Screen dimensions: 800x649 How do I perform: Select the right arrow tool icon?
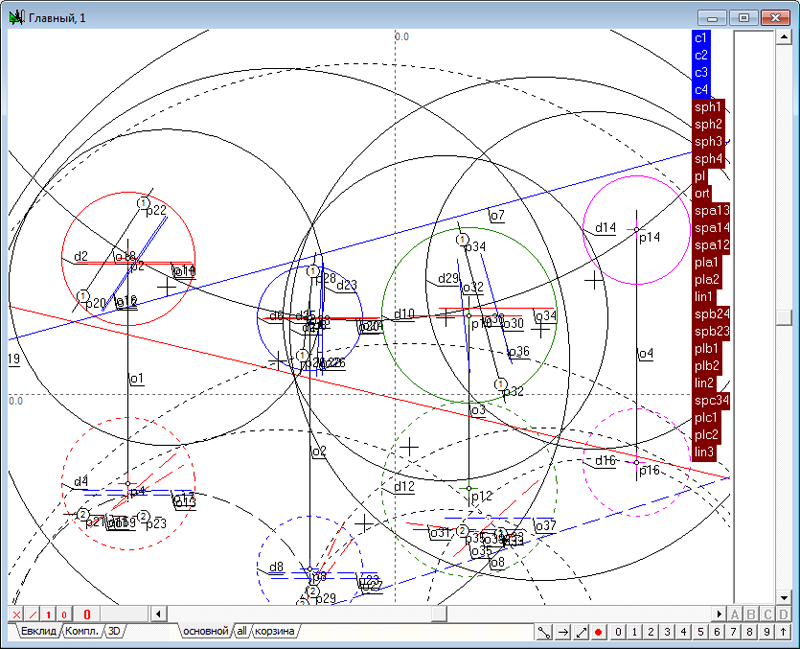563,632
